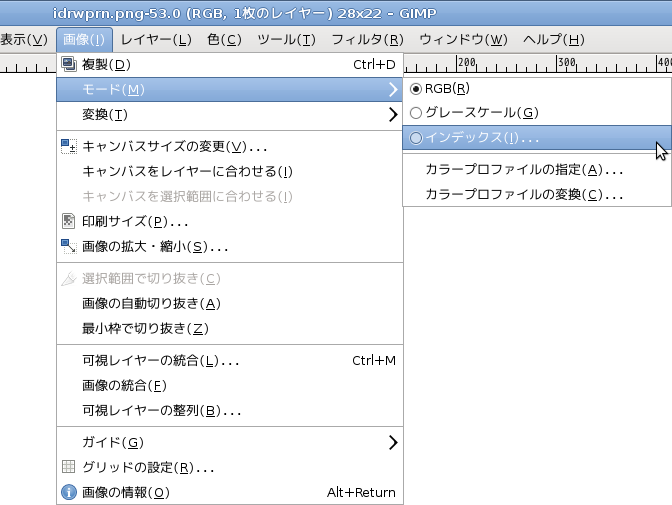
Task: Click the canvas size icon next to キャンバスサイズの変更
Action: click(69, 146)
